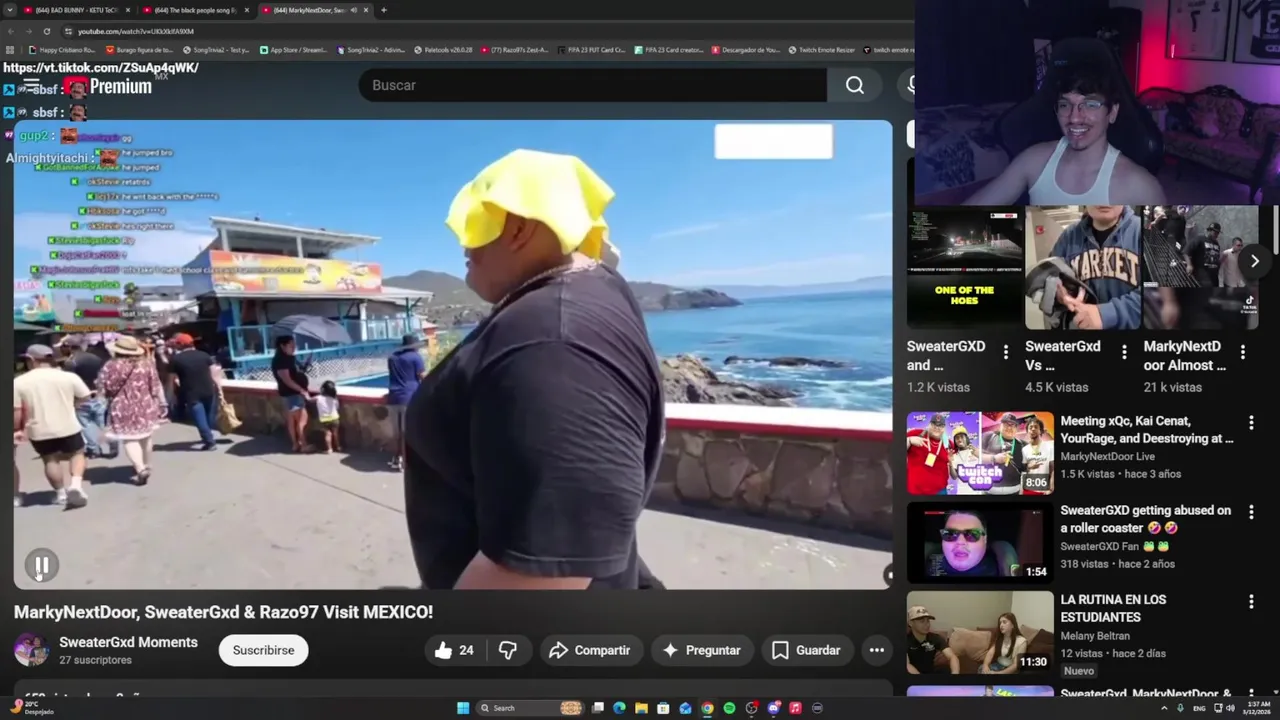Click the '27 suscriptores' text
The height and width of the screenshot is (720, 1280).
click(x=95, y=660)
